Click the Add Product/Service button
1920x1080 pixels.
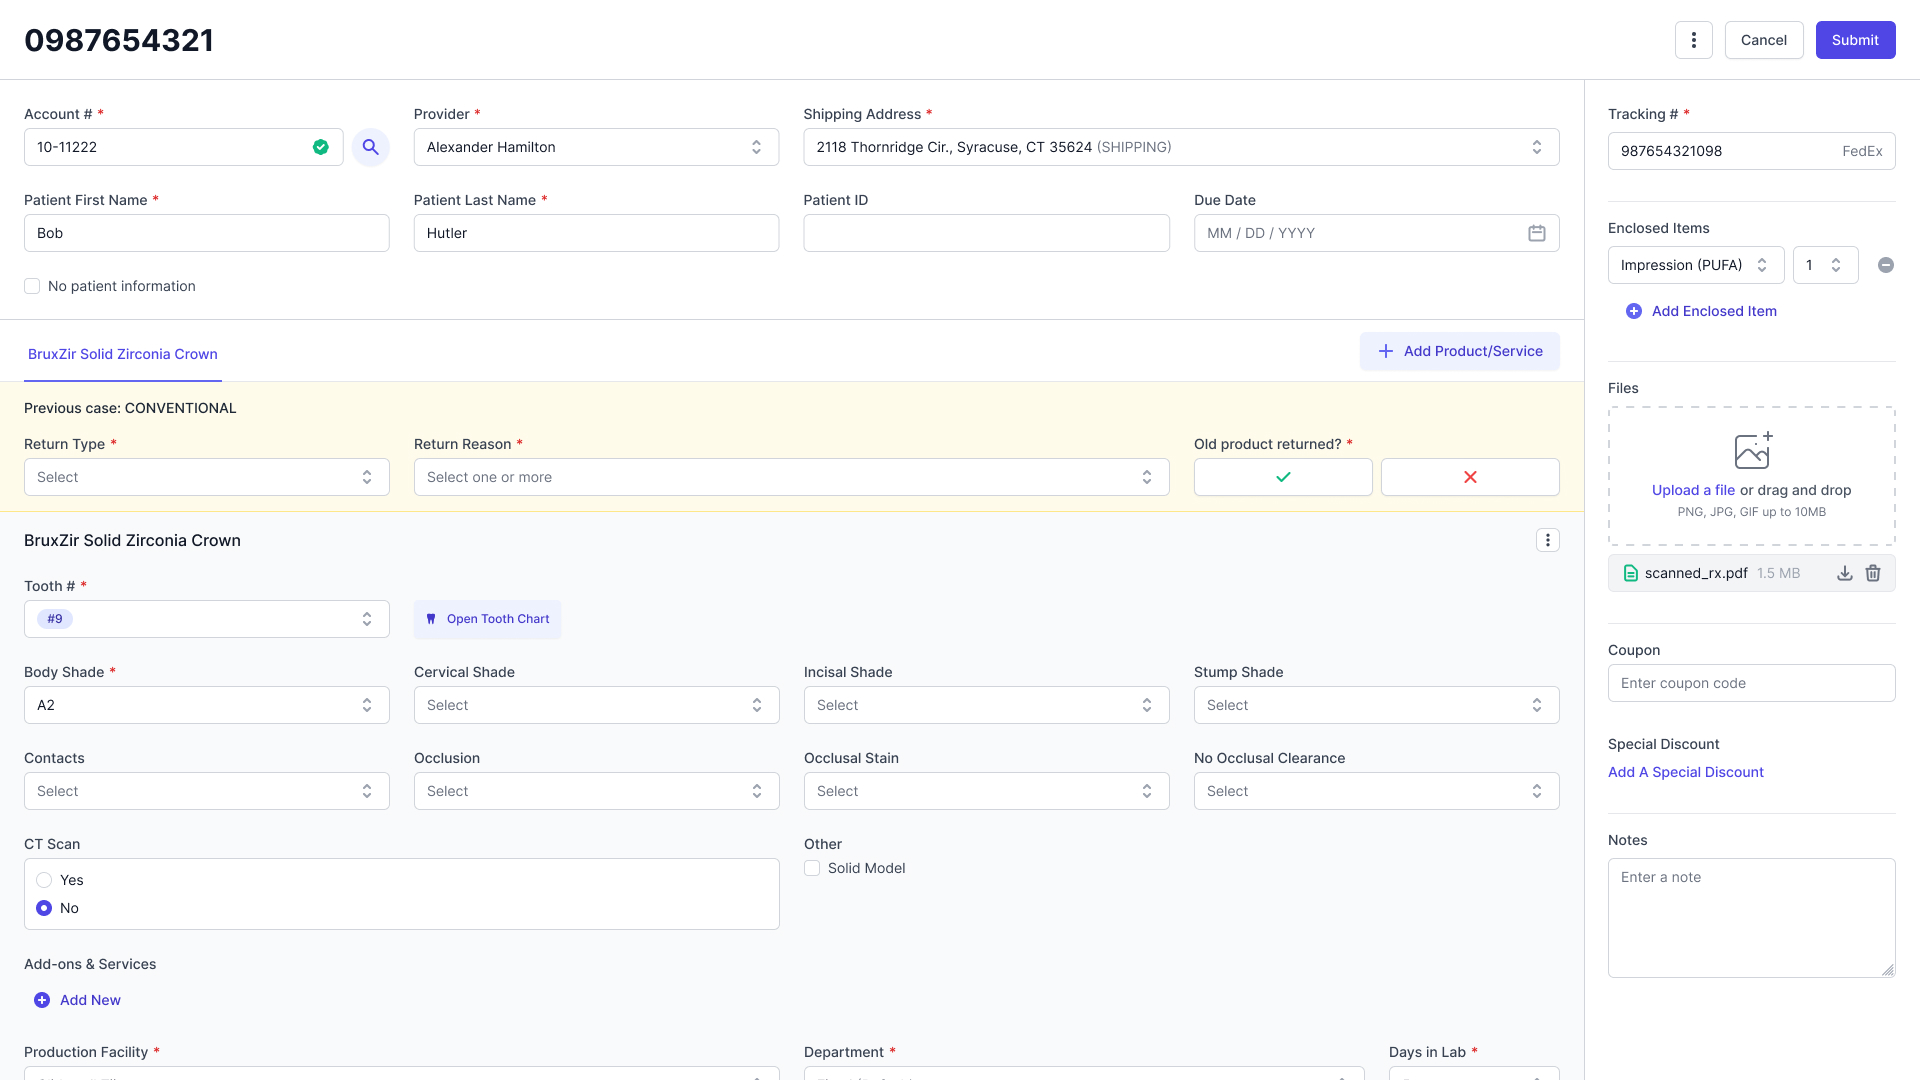[1459, 351]
